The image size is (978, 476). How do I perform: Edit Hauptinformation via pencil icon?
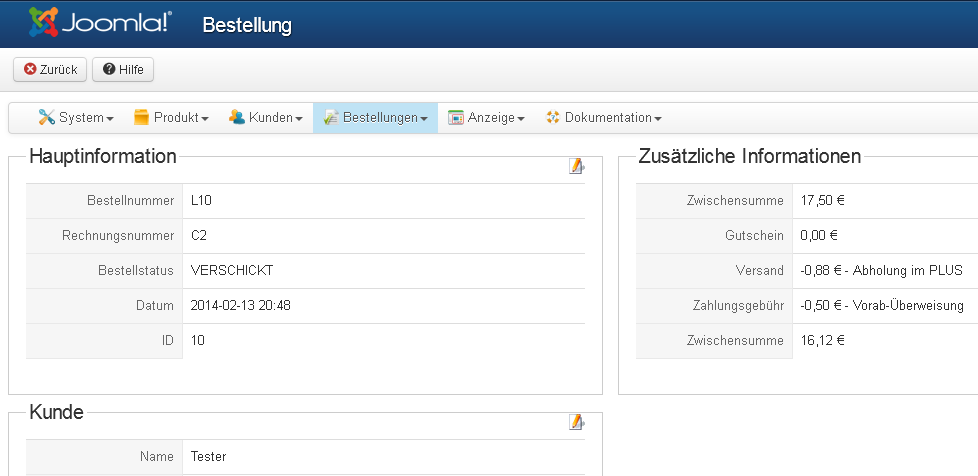pos(576,166)
